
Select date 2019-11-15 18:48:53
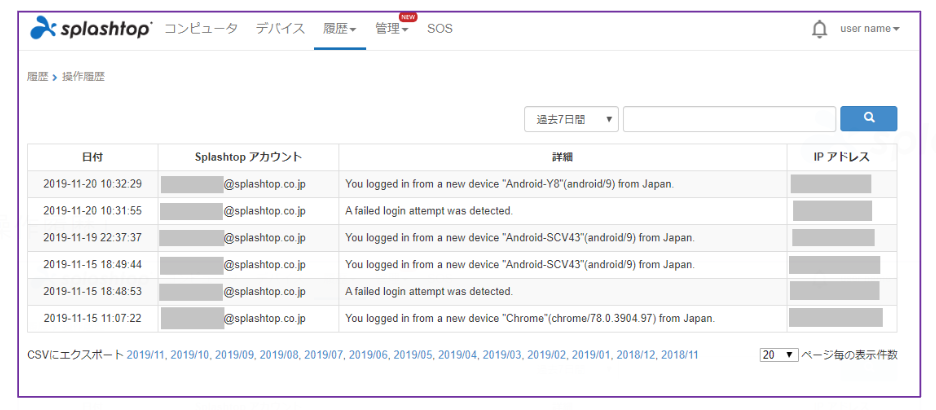coord(93,291)
